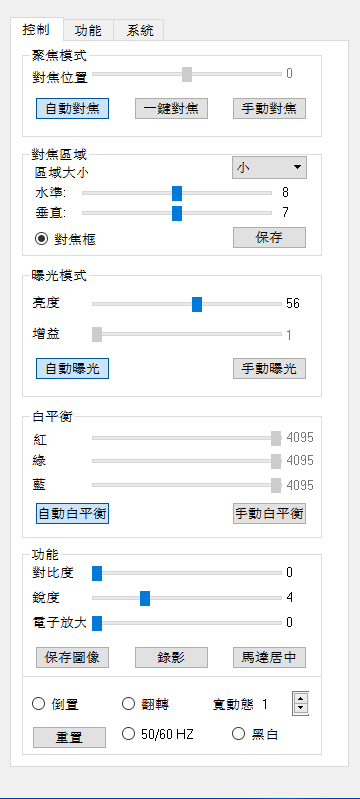This screenshot has width=360, height=799.
Task: Switch to the 功能 tab
Action: pyautogui.click(x=88, y=31)
